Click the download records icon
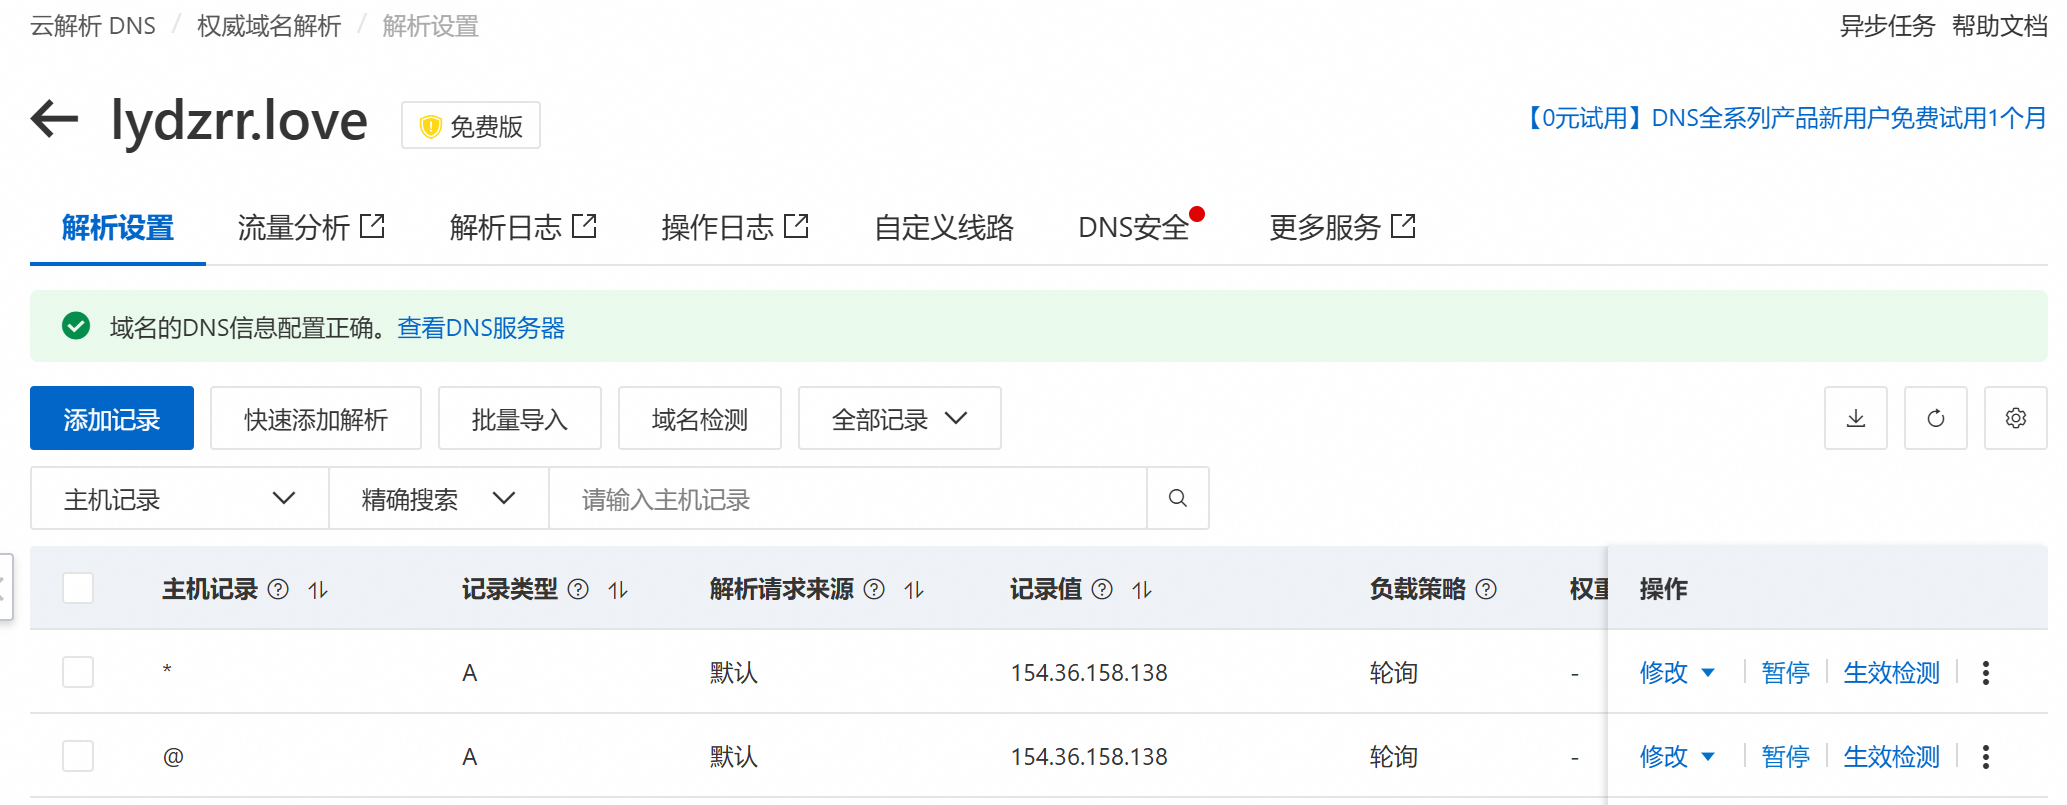The width and height of the screenshot is (2067, 805). [1855, 418]
